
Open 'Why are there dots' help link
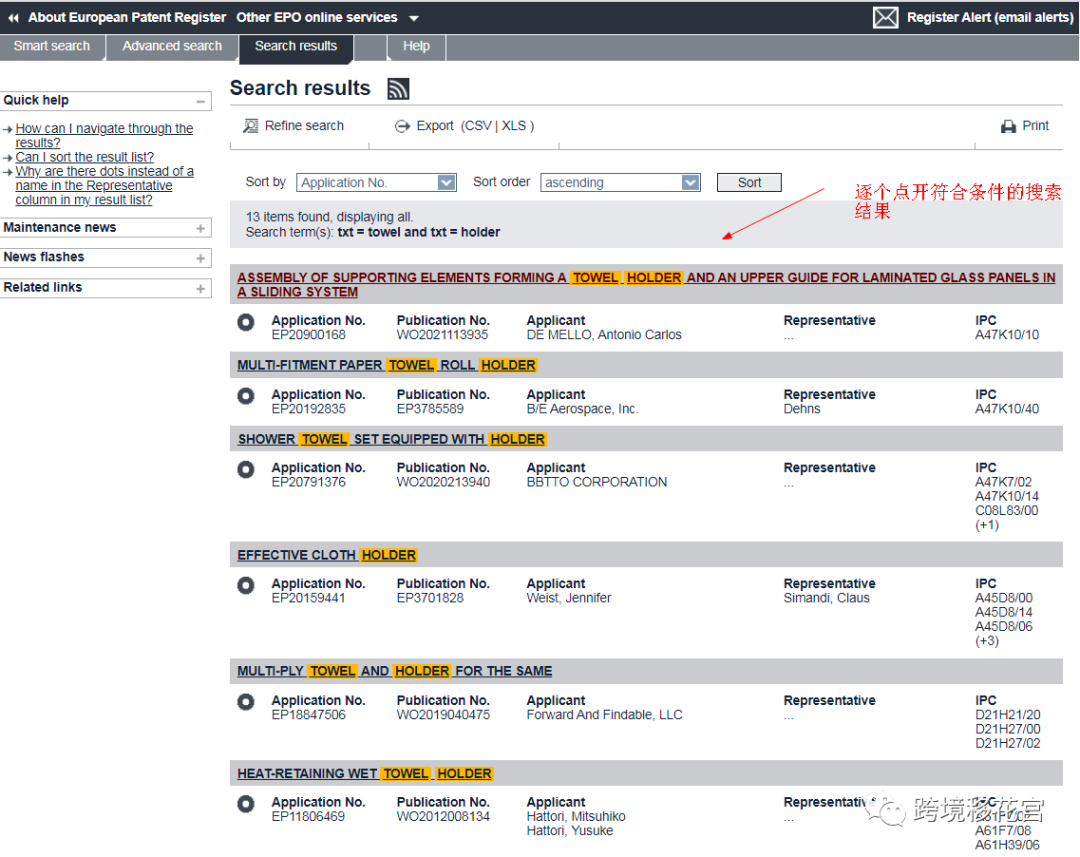(x=104, y=185)
